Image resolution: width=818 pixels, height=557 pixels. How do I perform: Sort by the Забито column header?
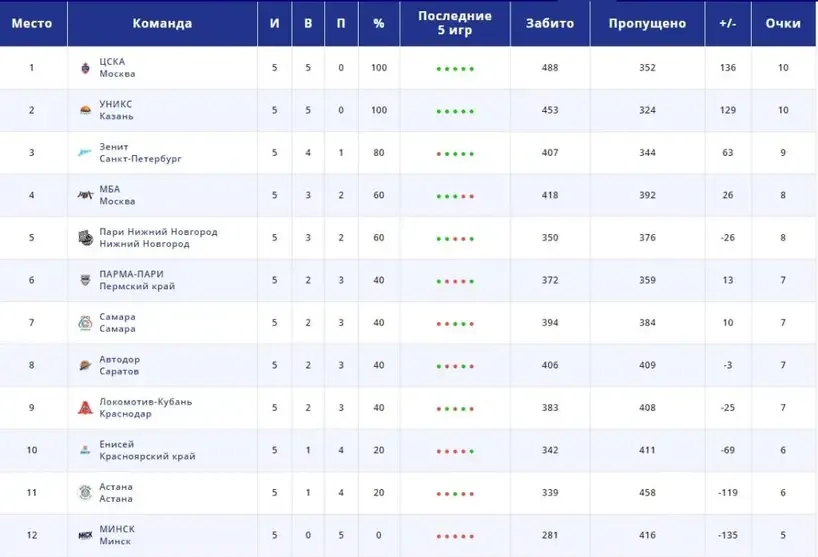550,23
